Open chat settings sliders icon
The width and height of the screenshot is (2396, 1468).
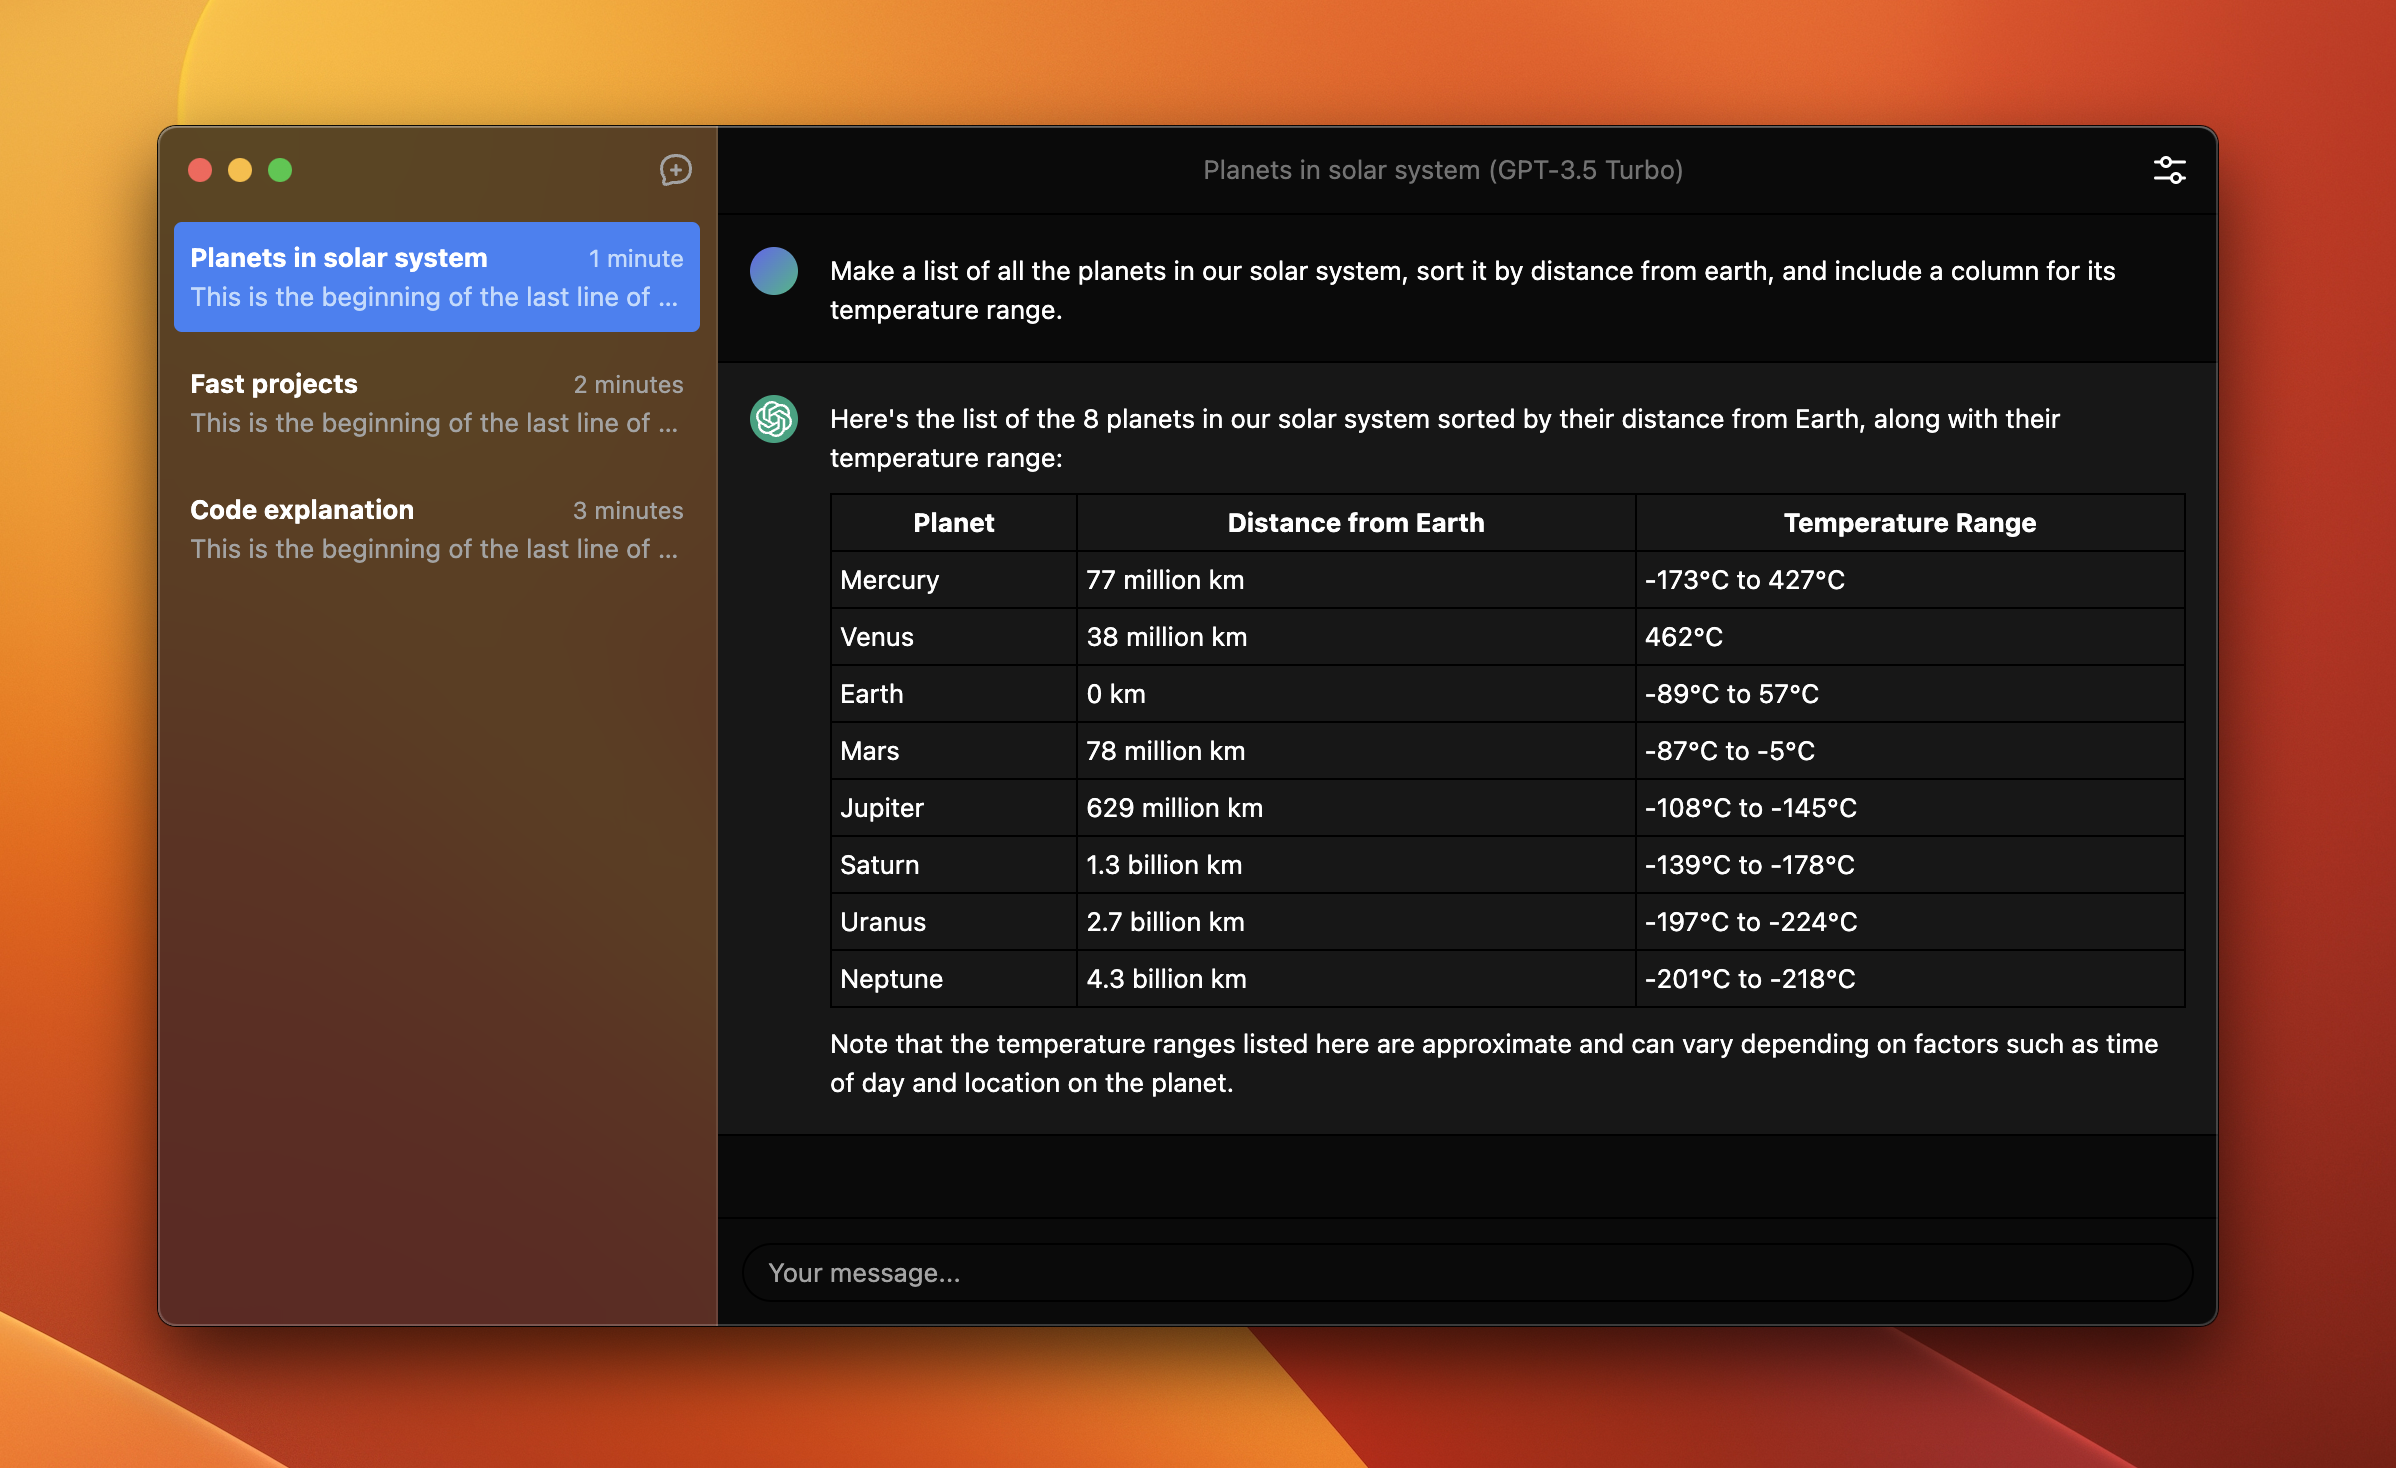pyautogui.click(x=2168, y=170)
